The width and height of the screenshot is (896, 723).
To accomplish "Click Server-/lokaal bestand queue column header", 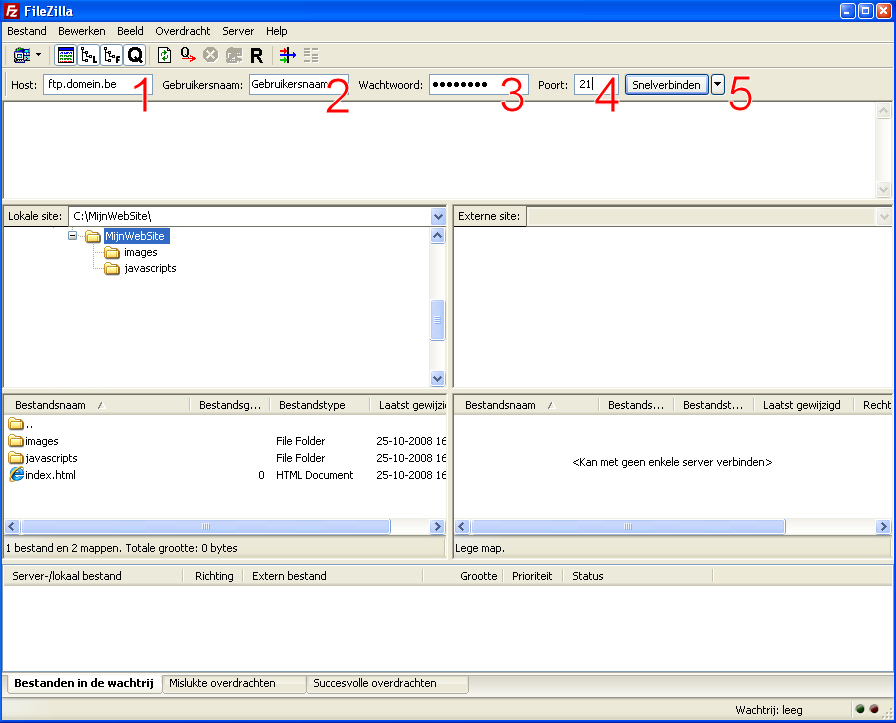I will pyautogui.click(x=93, y=576).
